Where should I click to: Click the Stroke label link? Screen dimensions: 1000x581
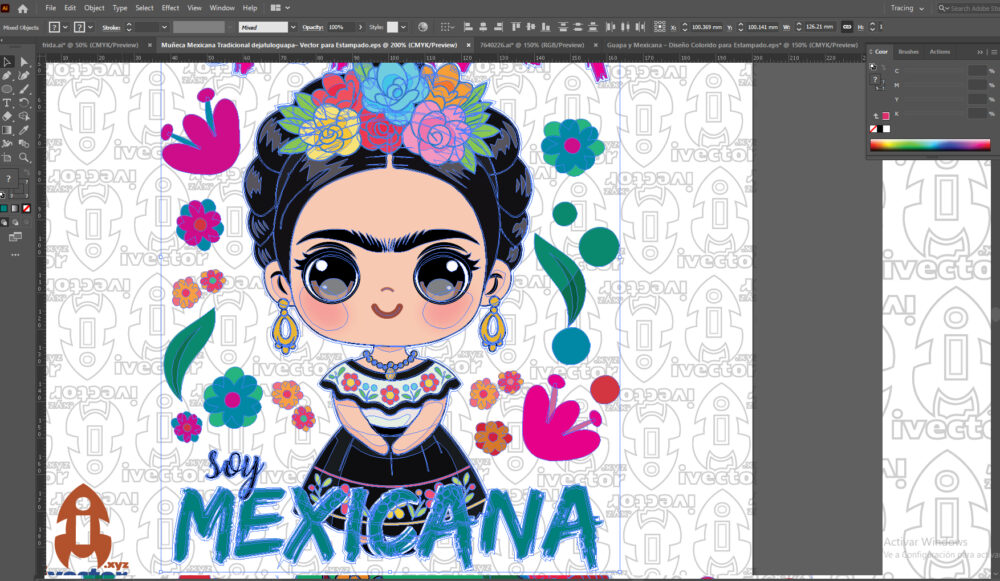[x=111, y=27]
